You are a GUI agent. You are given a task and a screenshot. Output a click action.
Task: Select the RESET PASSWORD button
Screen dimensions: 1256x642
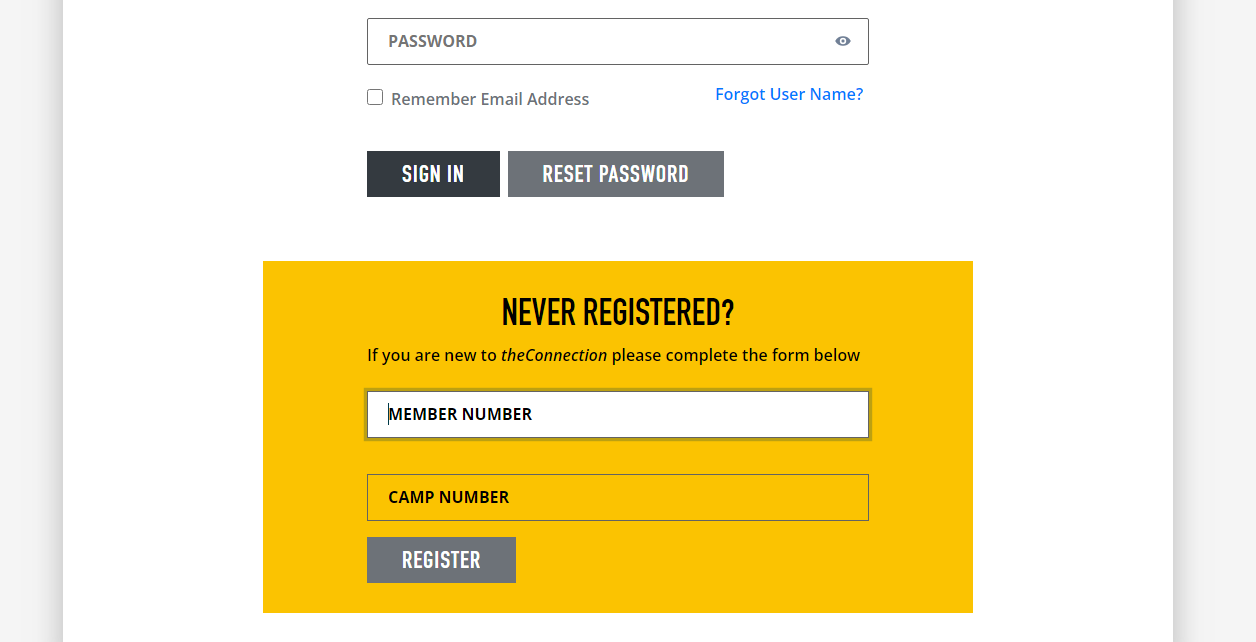[616, 174]
